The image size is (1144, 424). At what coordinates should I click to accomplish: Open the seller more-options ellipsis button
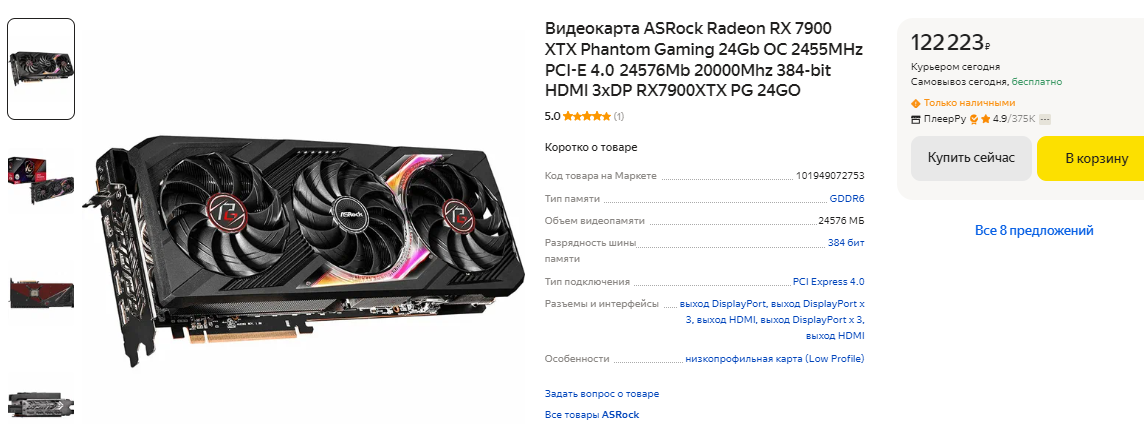click(x=1045, y=119)
